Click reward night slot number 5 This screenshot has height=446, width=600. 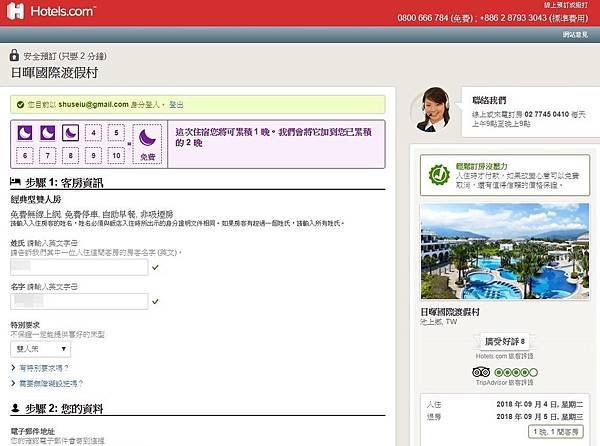116,133
